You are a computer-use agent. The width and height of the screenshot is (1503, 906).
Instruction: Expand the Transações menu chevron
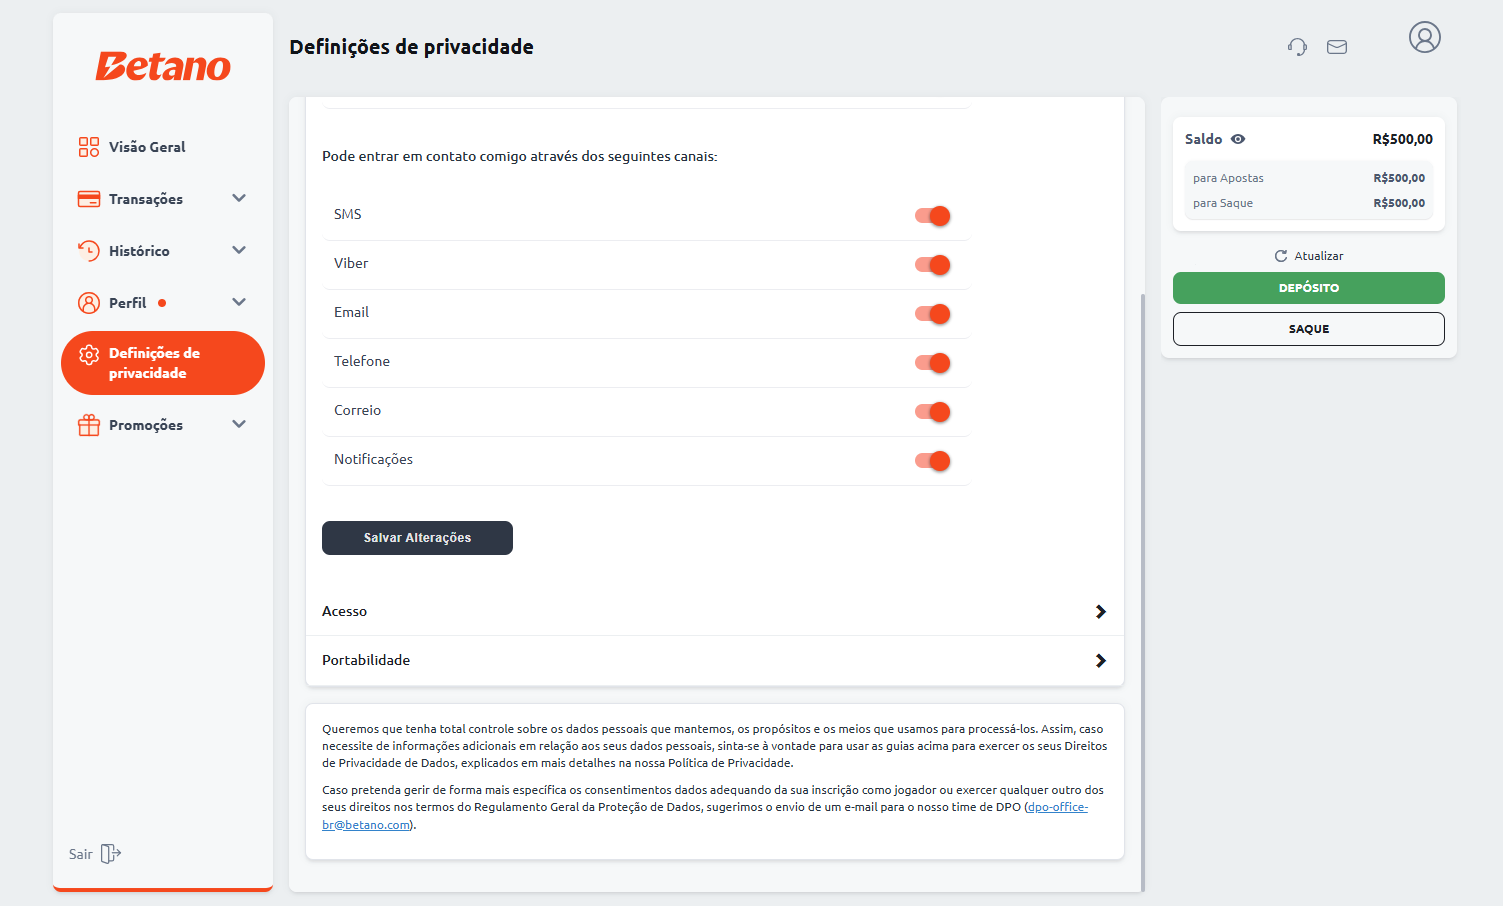coord(239,199)
